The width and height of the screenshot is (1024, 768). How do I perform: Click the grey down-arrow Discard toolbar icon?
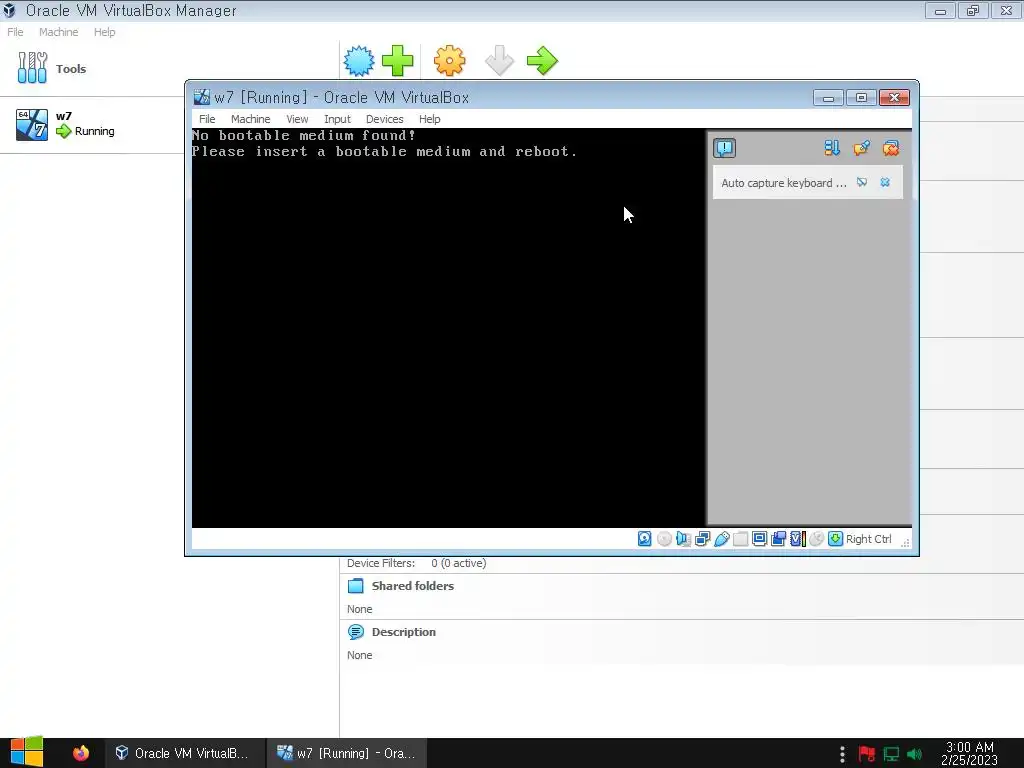coord(500,61)
